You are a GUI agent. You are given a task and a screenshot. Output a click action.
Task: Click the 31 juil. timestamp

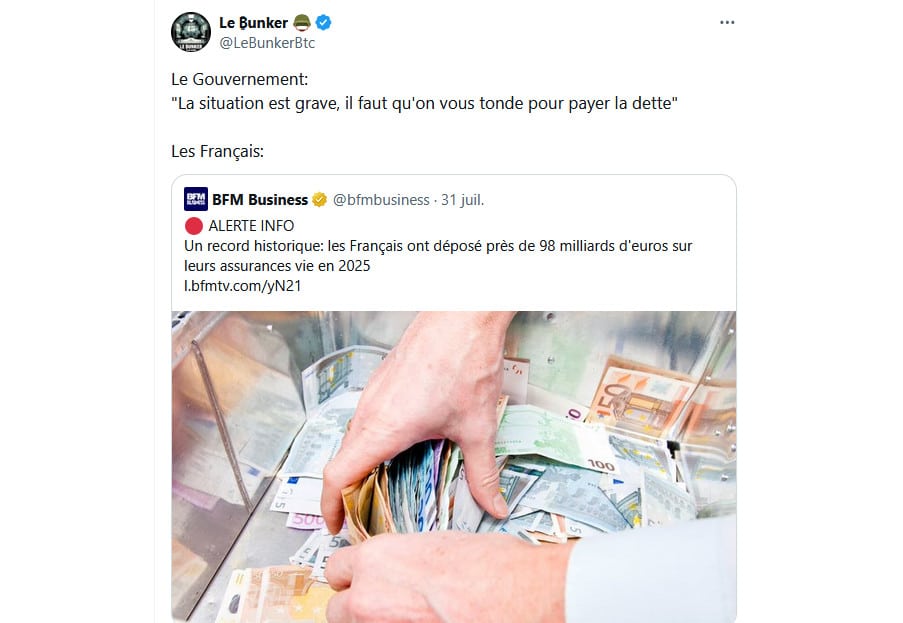coord(462,200)
